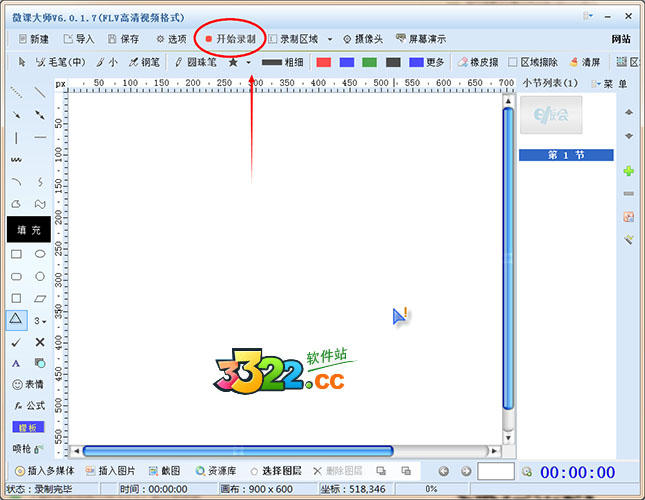Select the parallelogram shape tool
Image resolution: width=645 pixels, height=500 pixels.
40,299
